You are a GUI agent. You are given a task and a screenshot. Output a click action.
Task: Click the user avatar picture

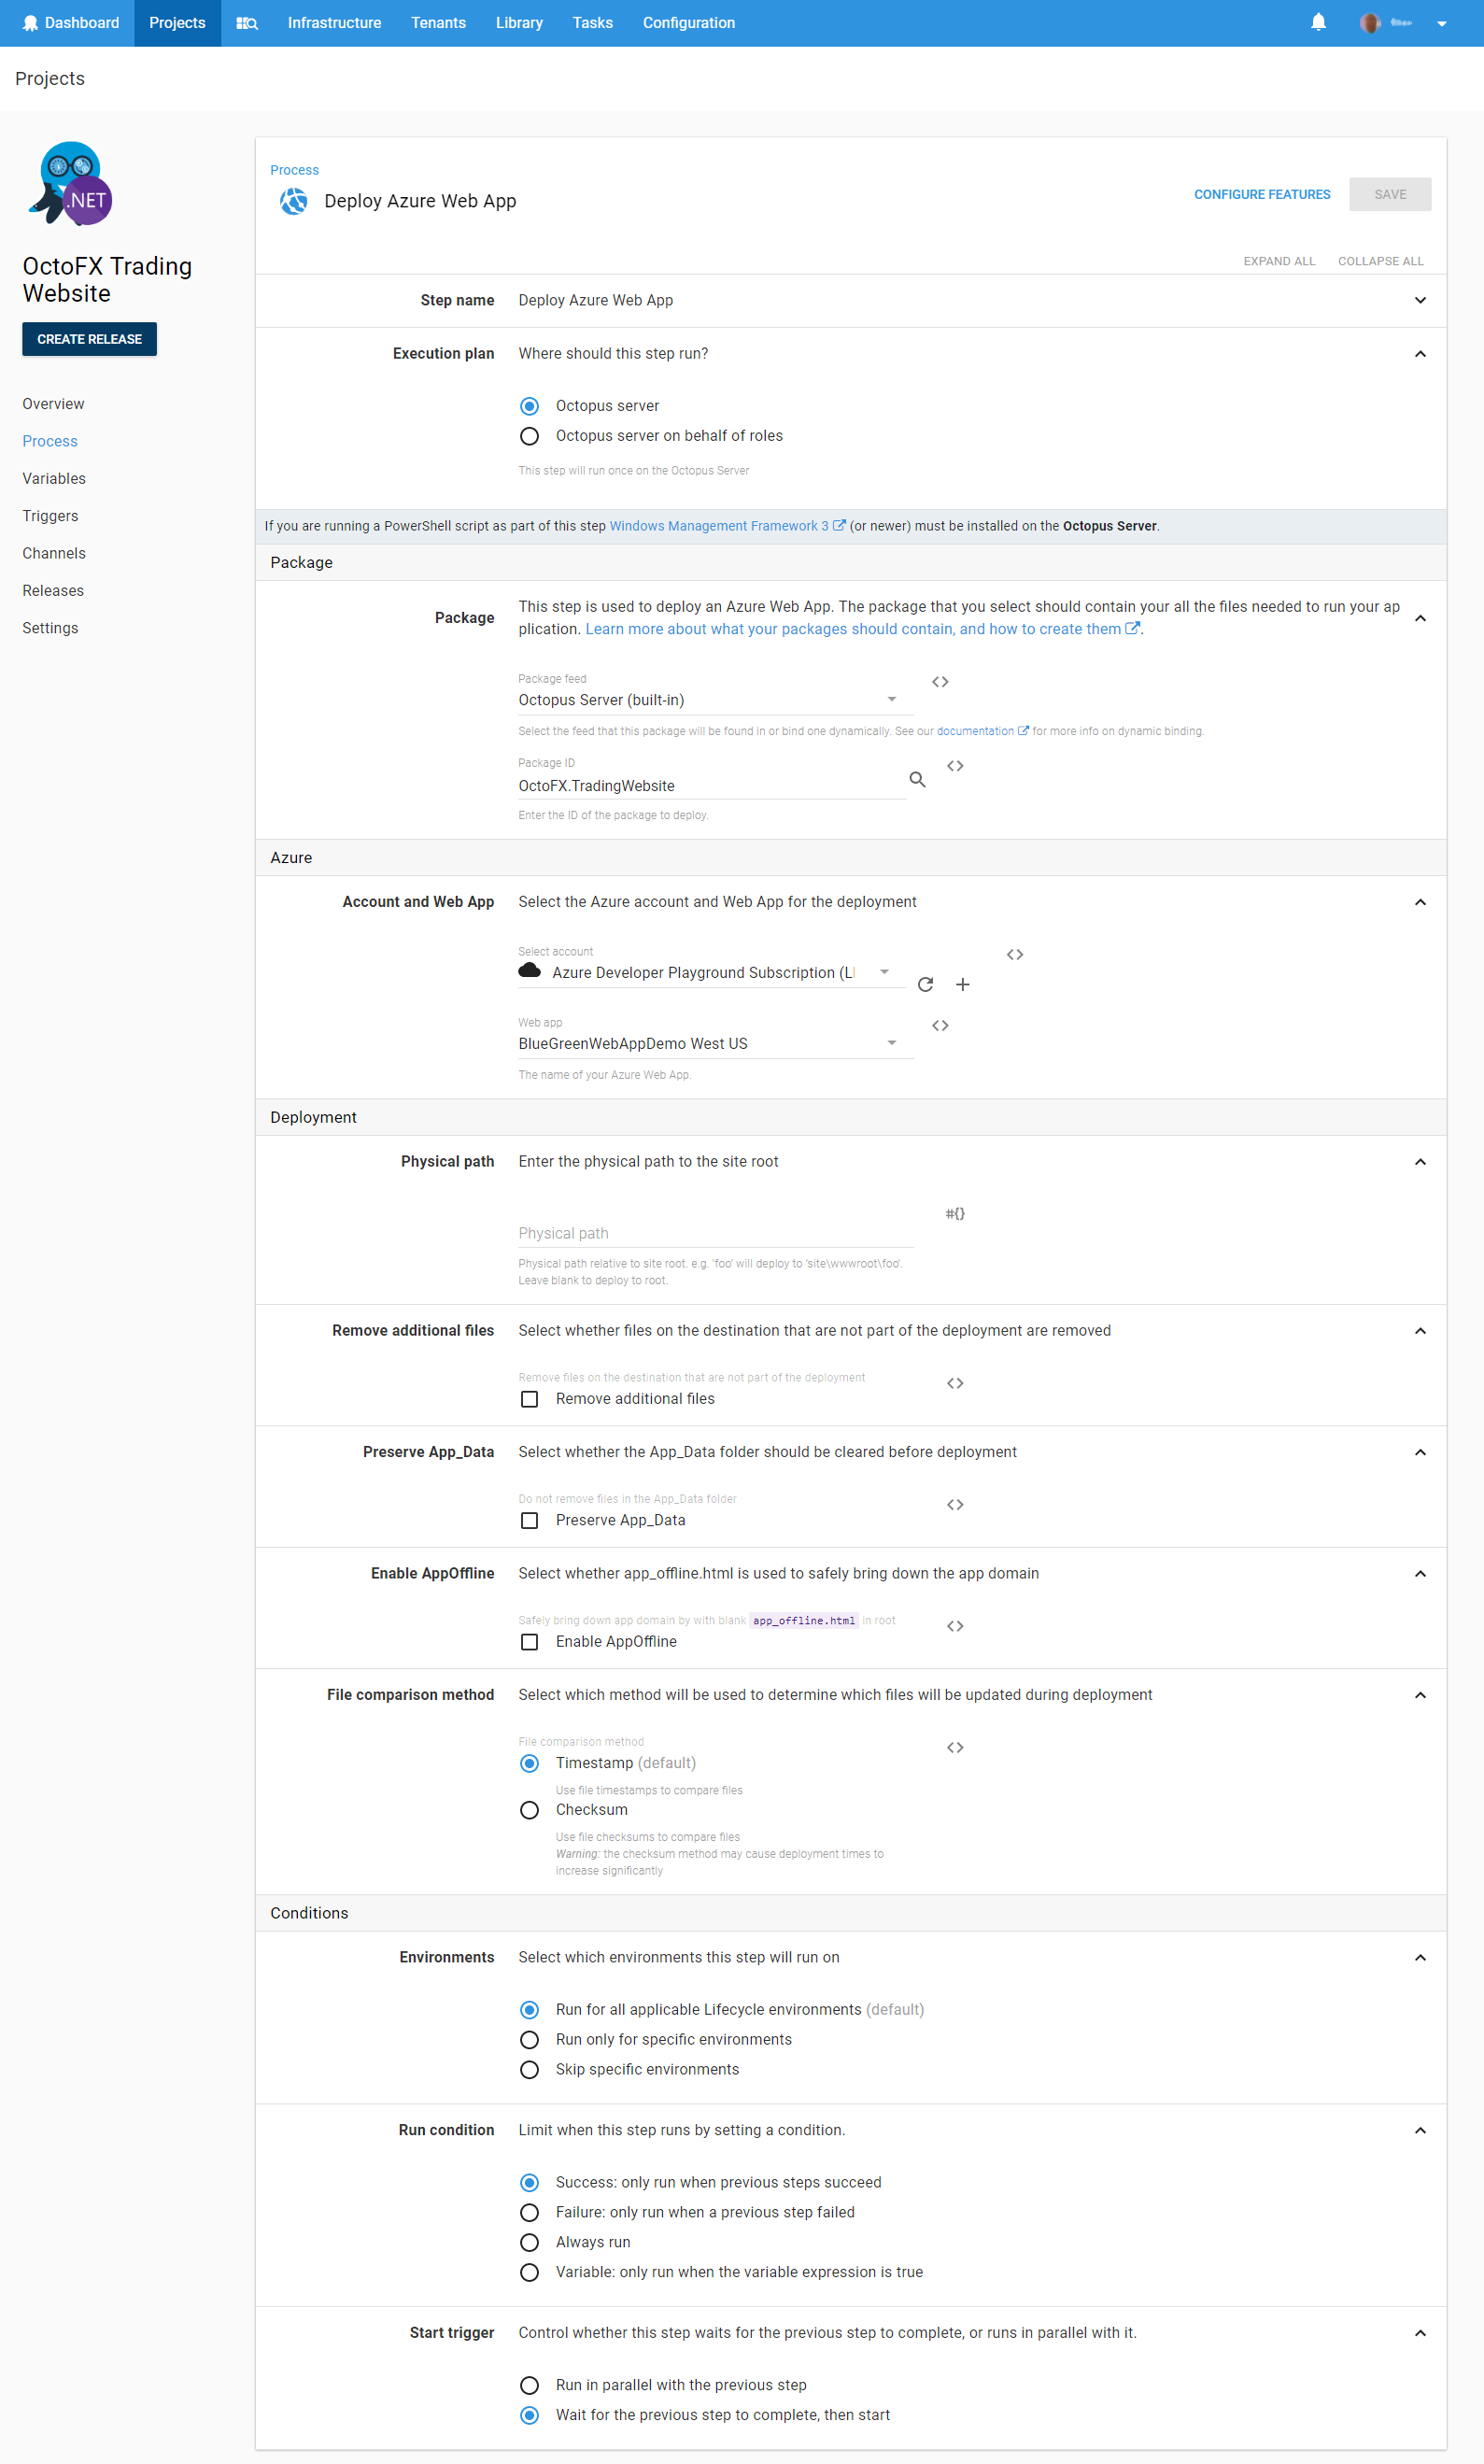click(x=1369, y=23)
